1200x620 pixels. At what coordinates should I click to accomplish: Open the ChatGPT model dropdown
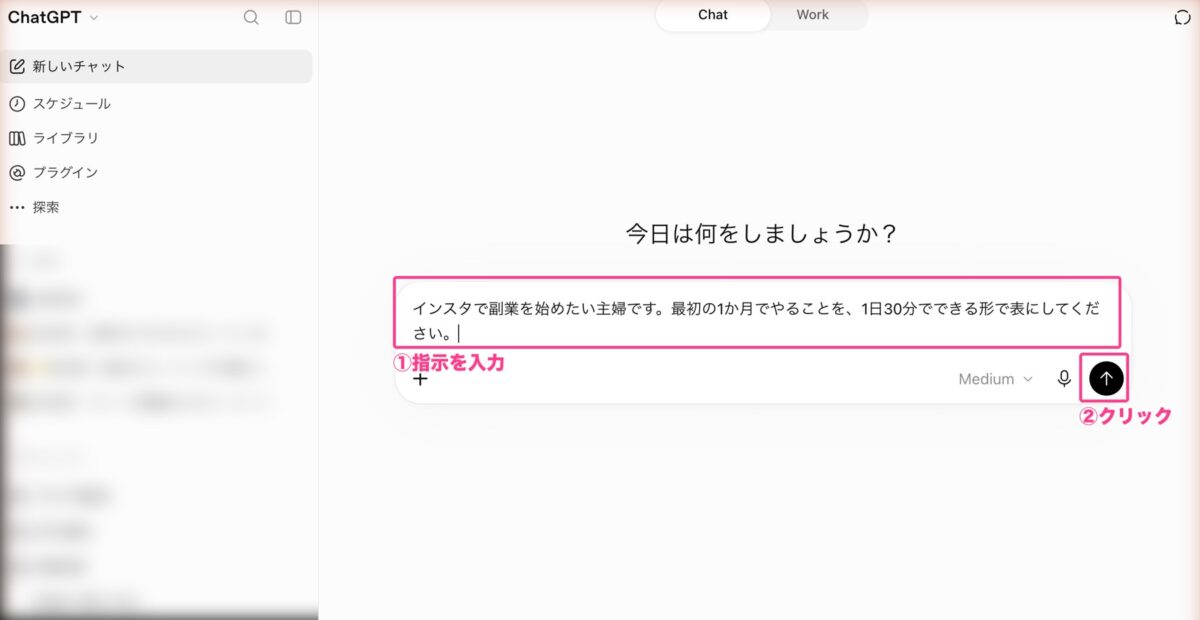click(54, 17)
